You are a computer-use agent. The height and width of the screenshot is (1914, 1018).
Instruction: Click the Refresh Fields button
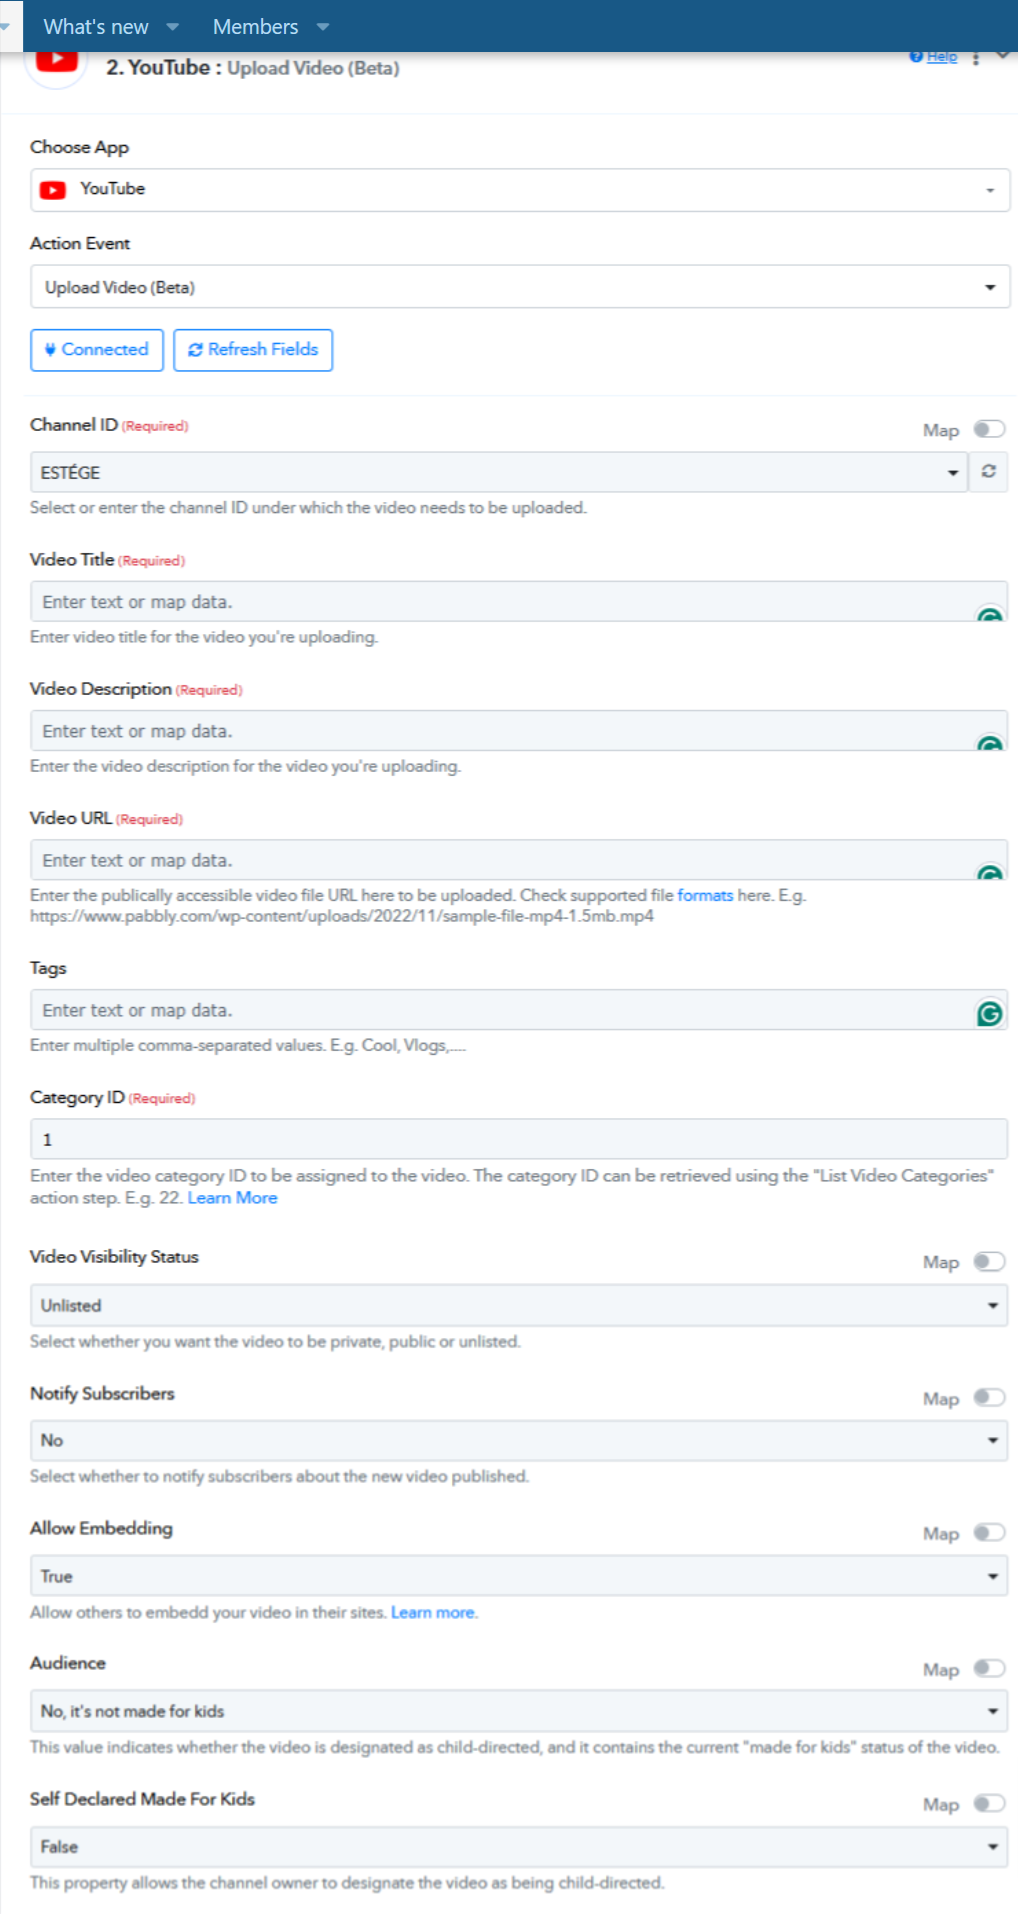pos(253,350)
